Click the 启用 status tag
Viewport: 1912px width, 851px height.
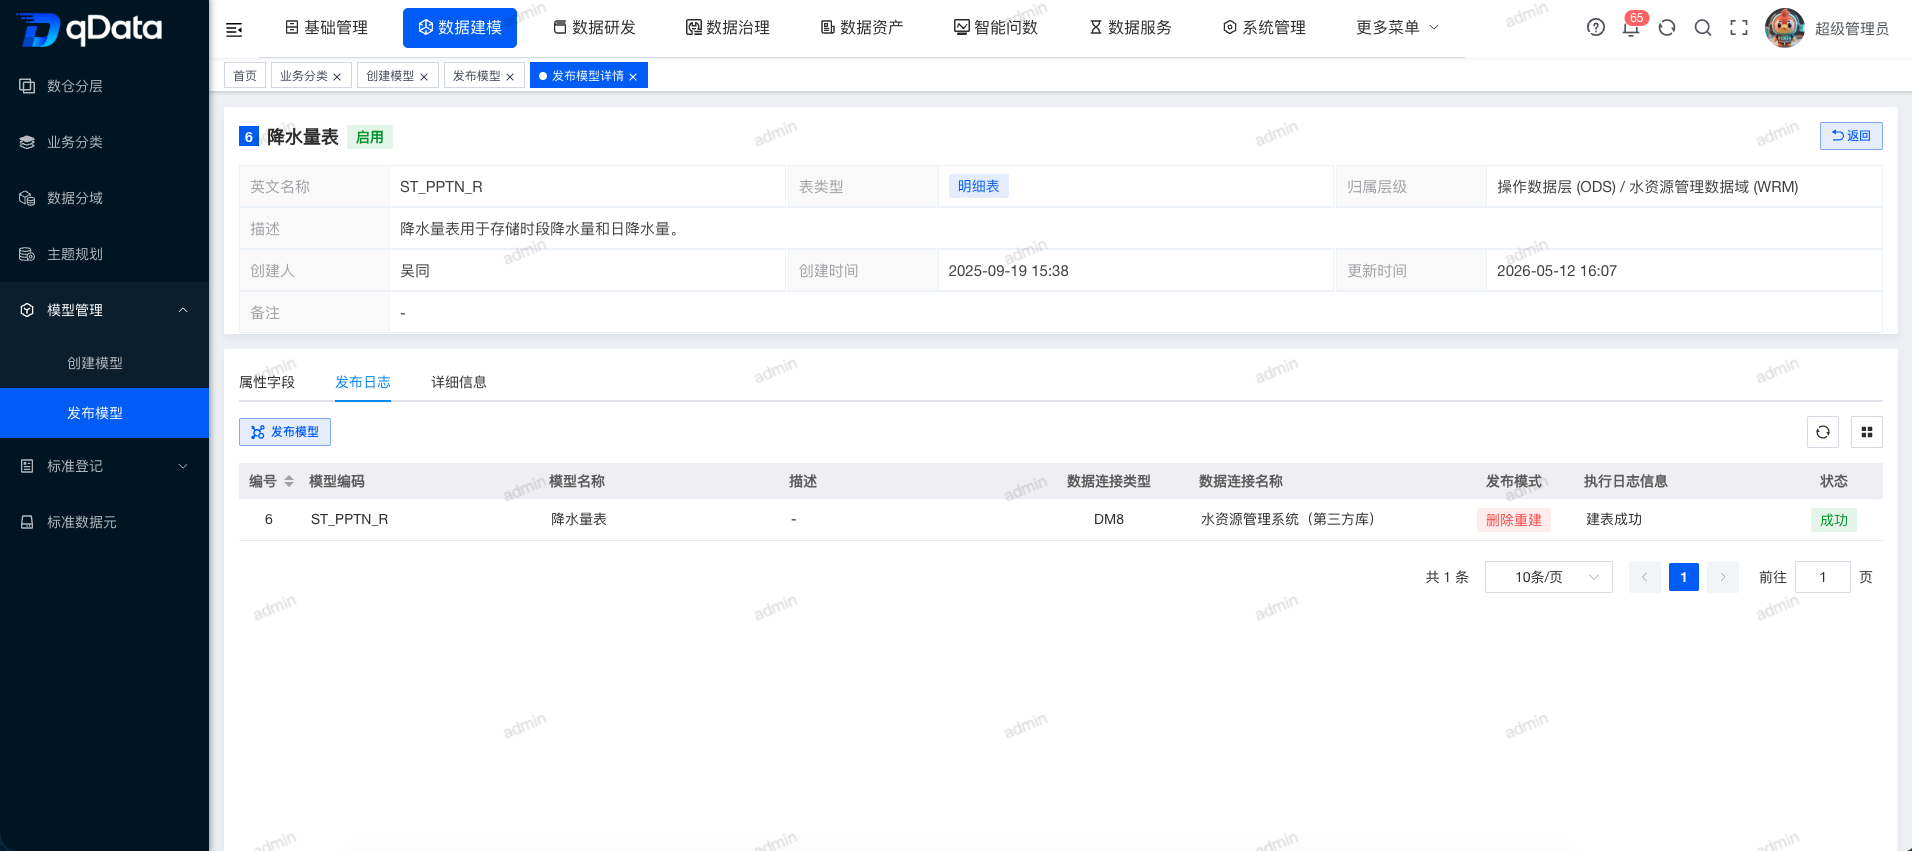click(x=370, y=137)
